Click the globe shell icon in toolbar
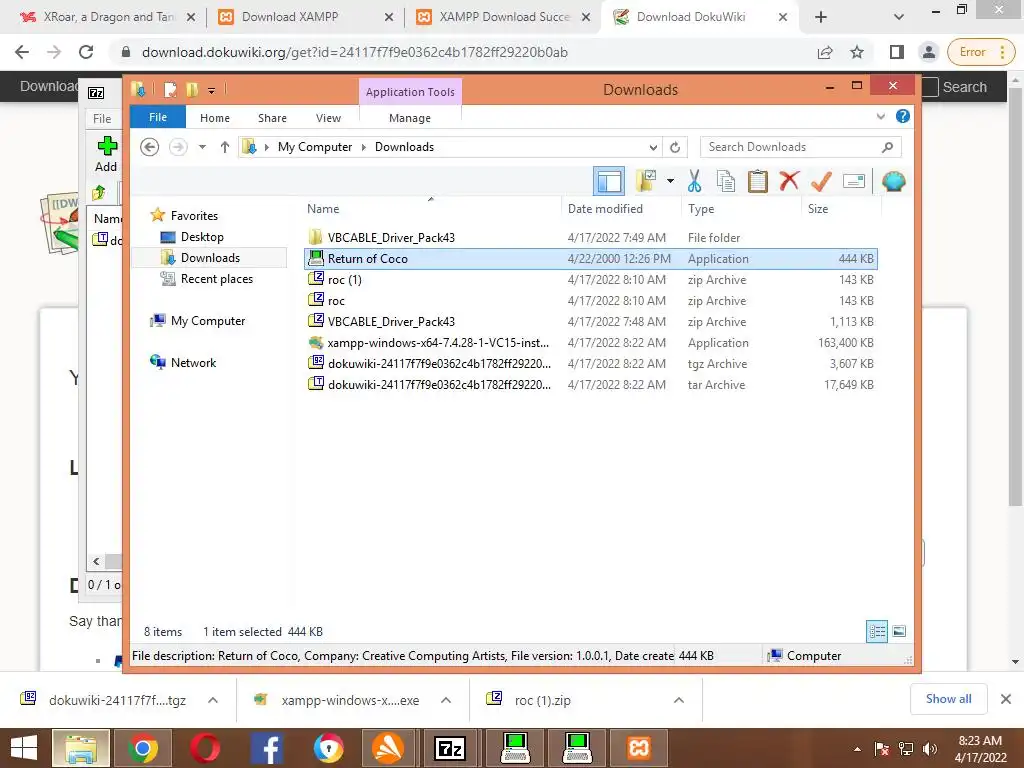The height and width of the screenshot is (768, 1024). point(893,181)
